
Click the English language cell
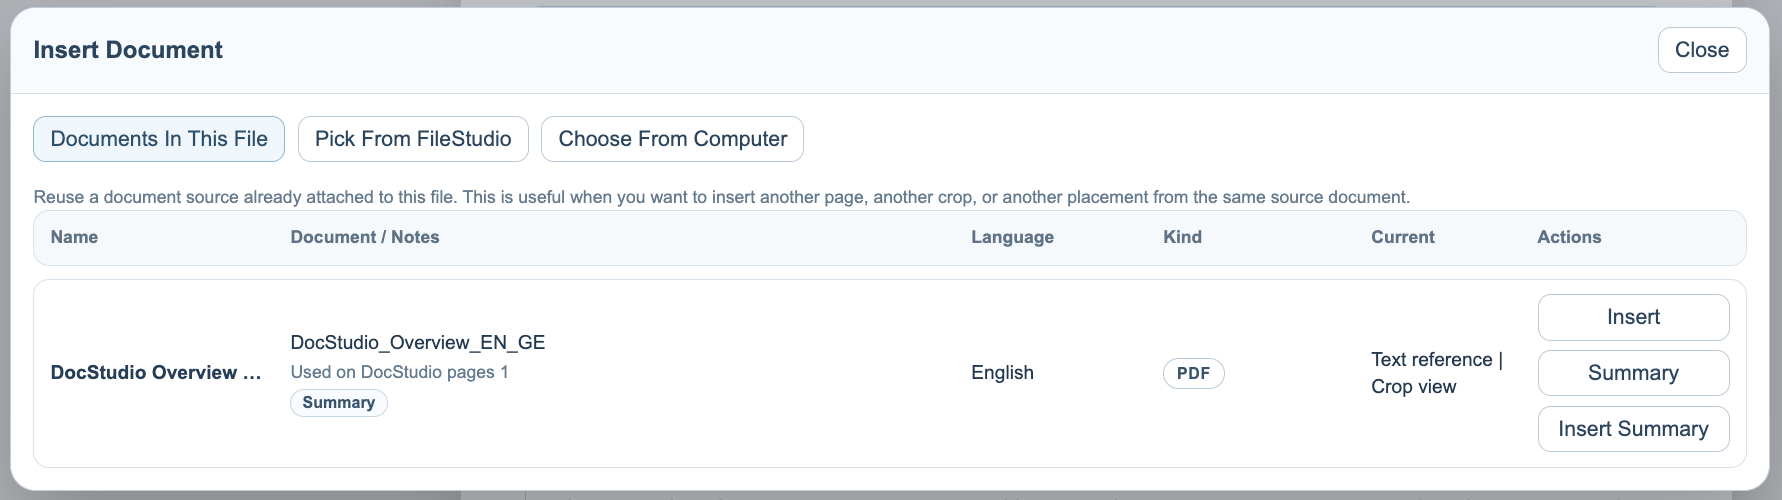pos(1002,372)
